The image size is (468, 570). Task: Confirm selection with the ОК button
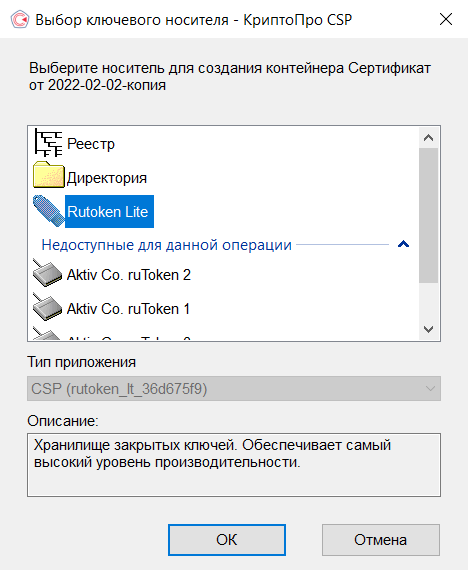pos(227,540)
